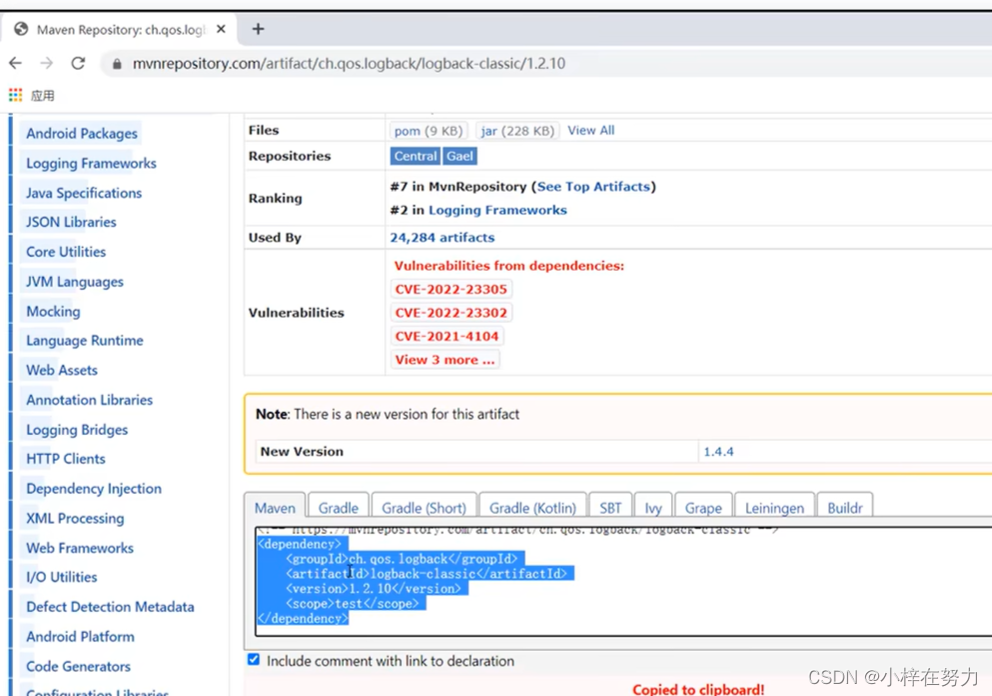Image resolution: width=992 pixels, height=696 pixels.
Task: Close the Maven Repository browser tab
Action: [x=221, y=29]
